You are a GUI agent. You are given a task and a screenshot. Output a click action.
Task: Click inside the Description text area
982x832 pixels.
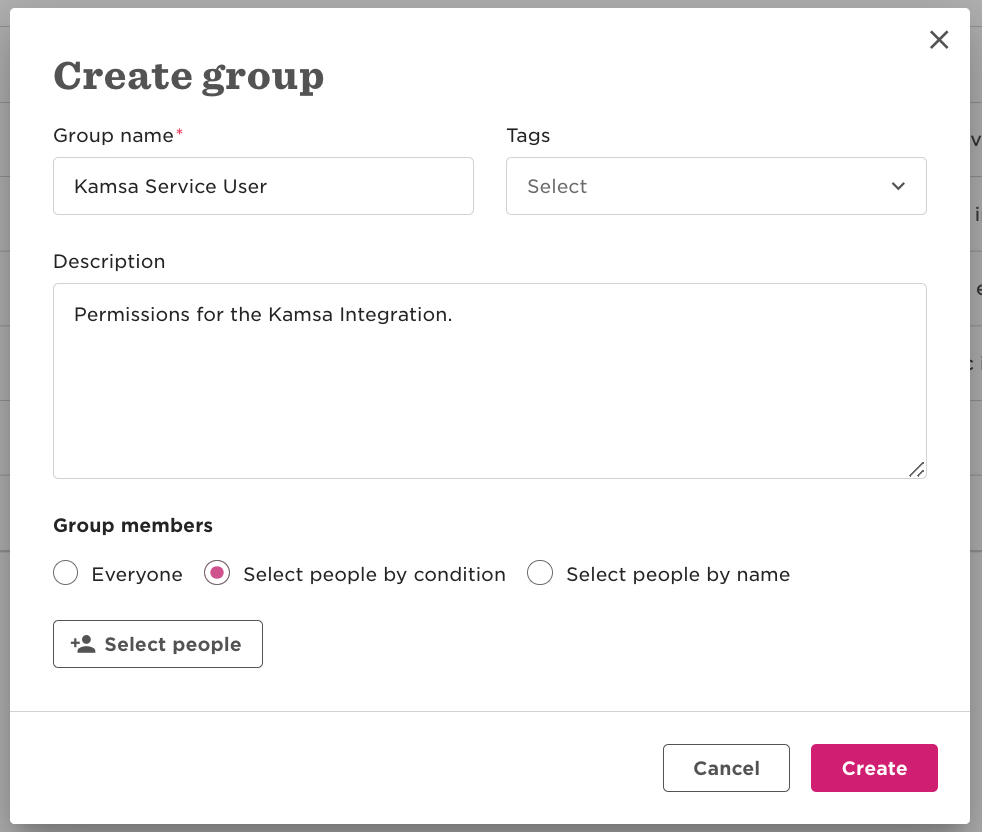pyautogui.click(x=490, y=381)
